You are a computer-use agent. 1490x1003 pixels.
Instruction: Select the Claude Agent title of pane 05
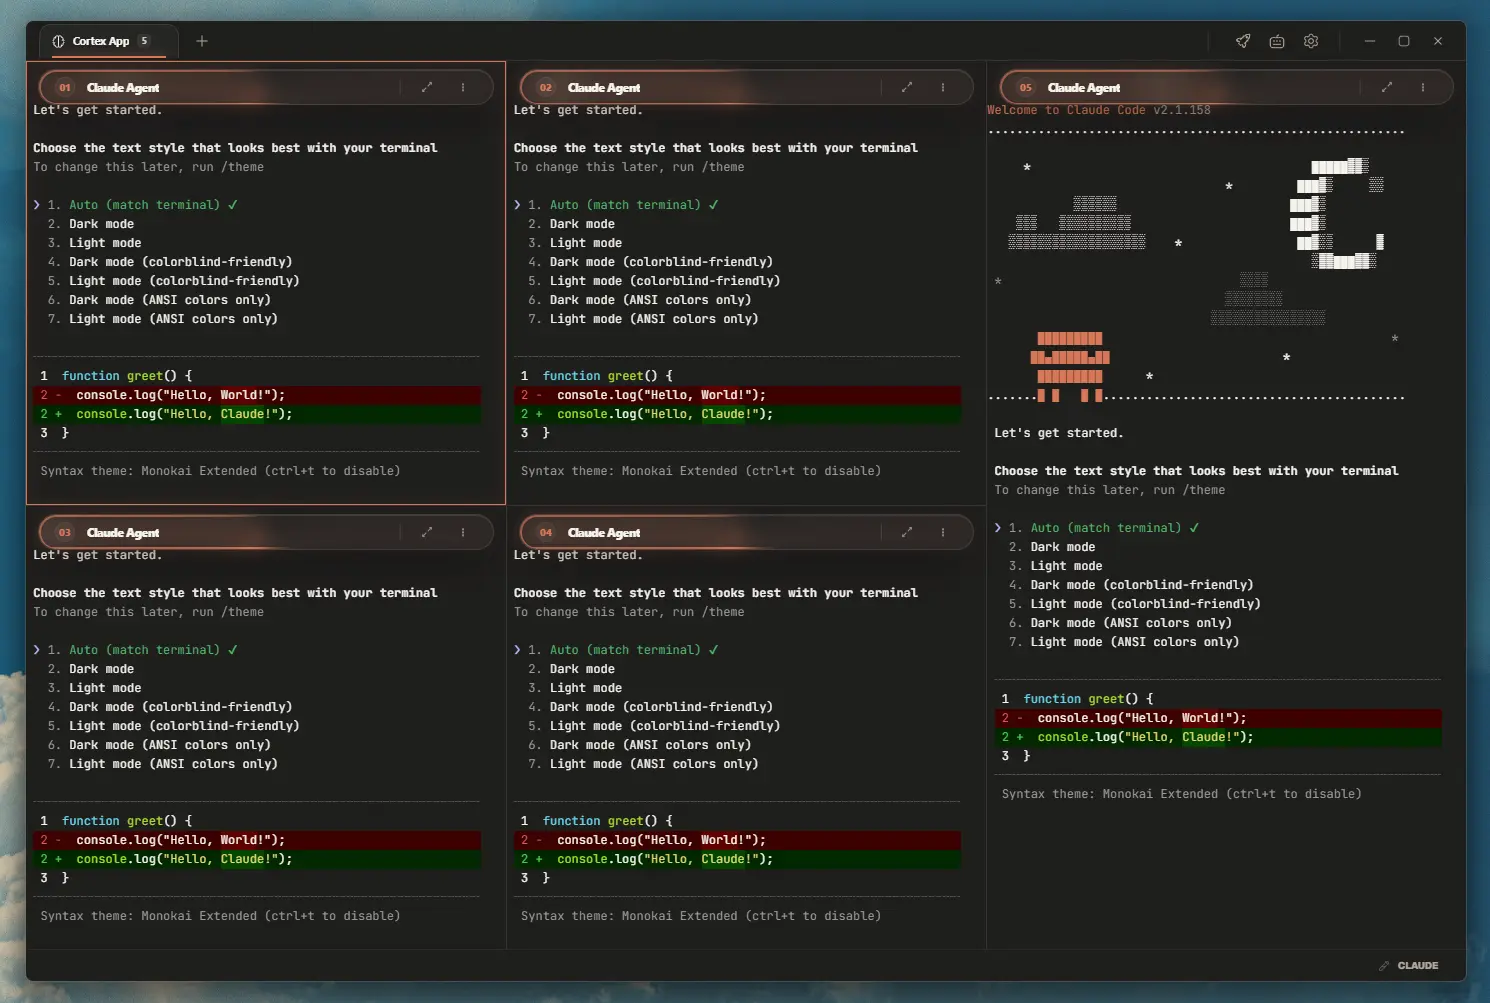(1084, 88)
